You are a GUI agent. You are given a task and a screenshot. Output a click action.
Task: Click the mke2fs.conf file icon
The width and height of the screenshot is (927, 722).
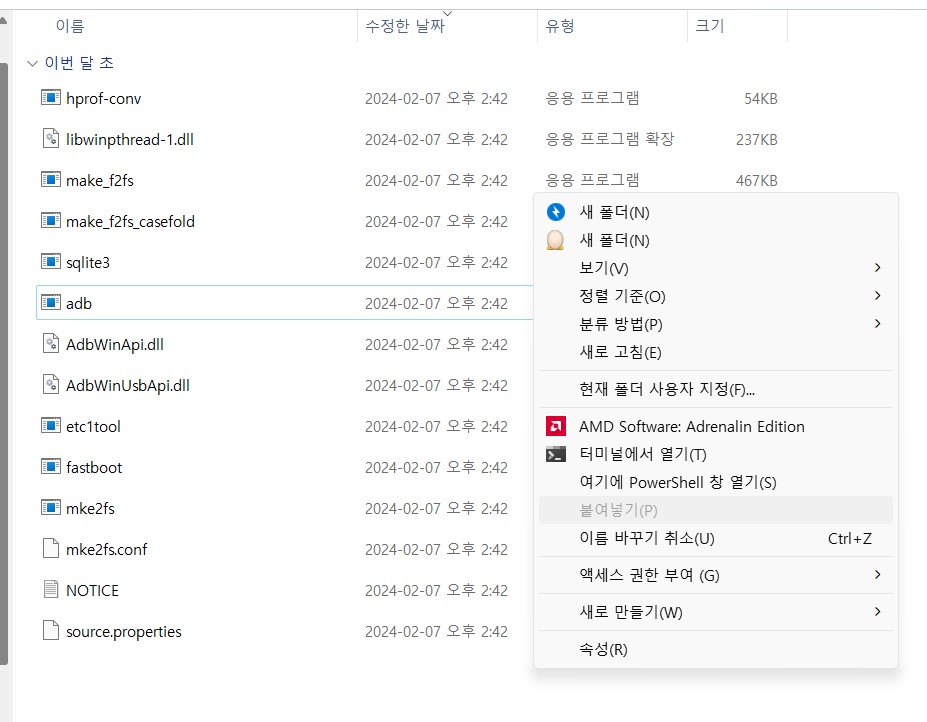[x=51, y=548]
